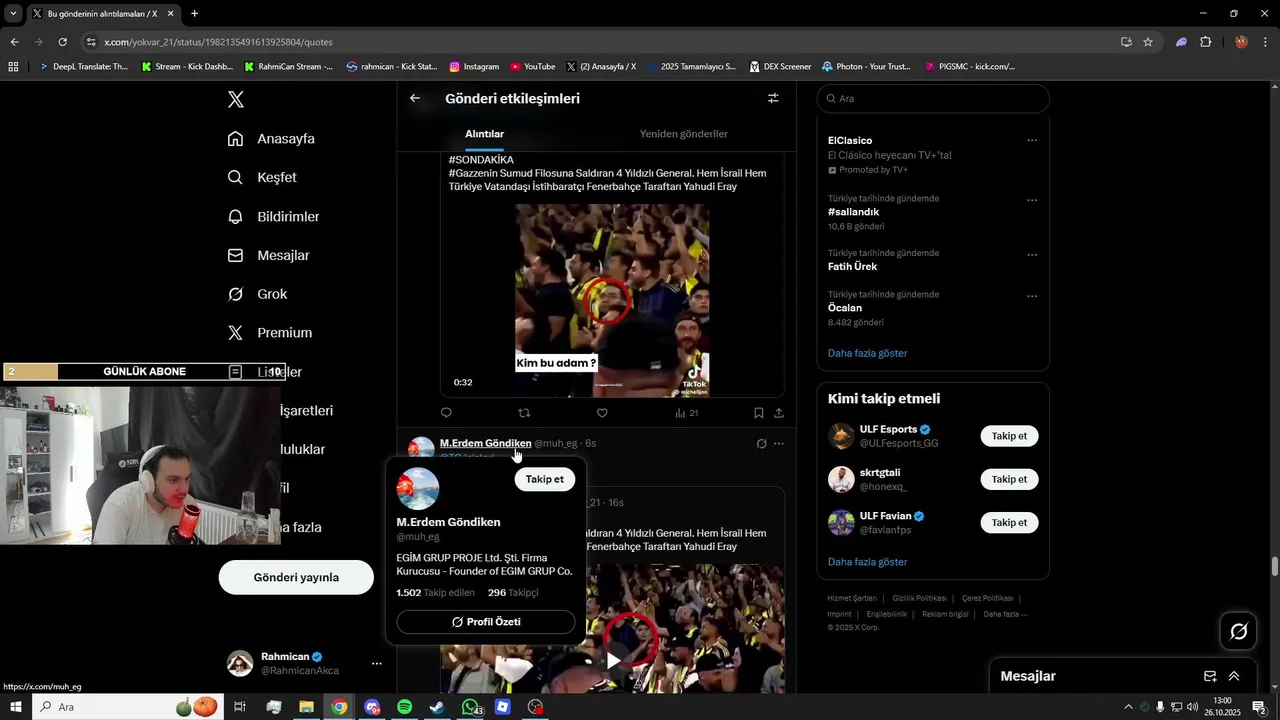The height and width of the screenshot is (720, 1280).
Task: Open more options for ElClasico trend
Action: [1032, 141]
